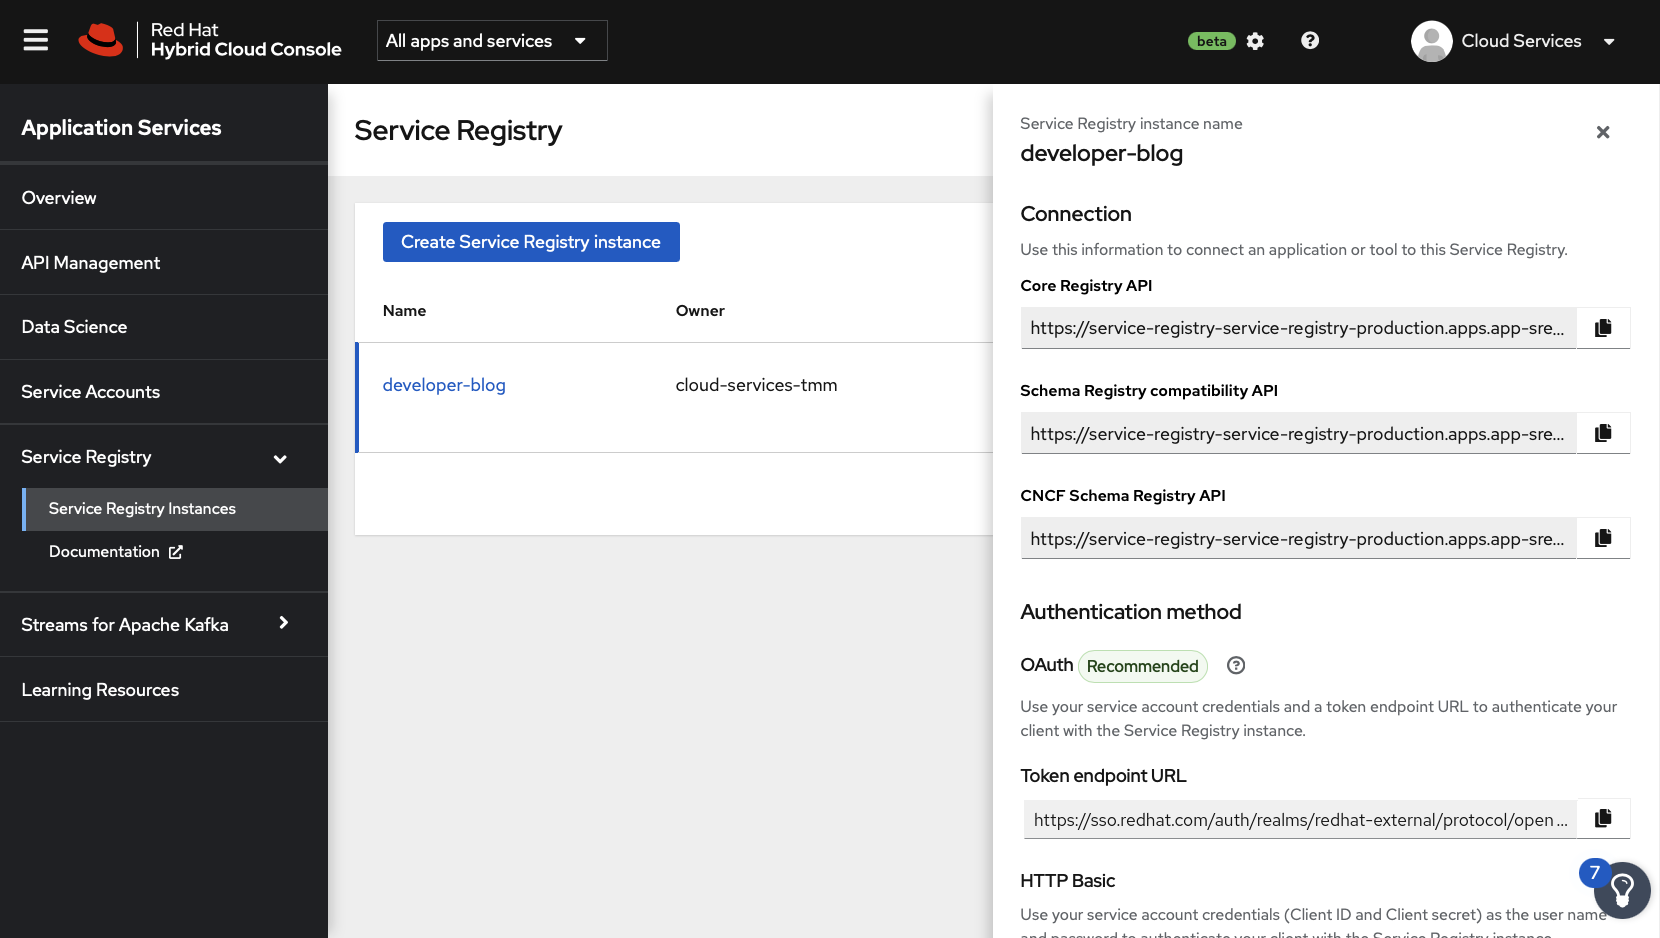Open the All apps and services dropdown
This screenshot has width=1660, height=938.
point(490,40)
